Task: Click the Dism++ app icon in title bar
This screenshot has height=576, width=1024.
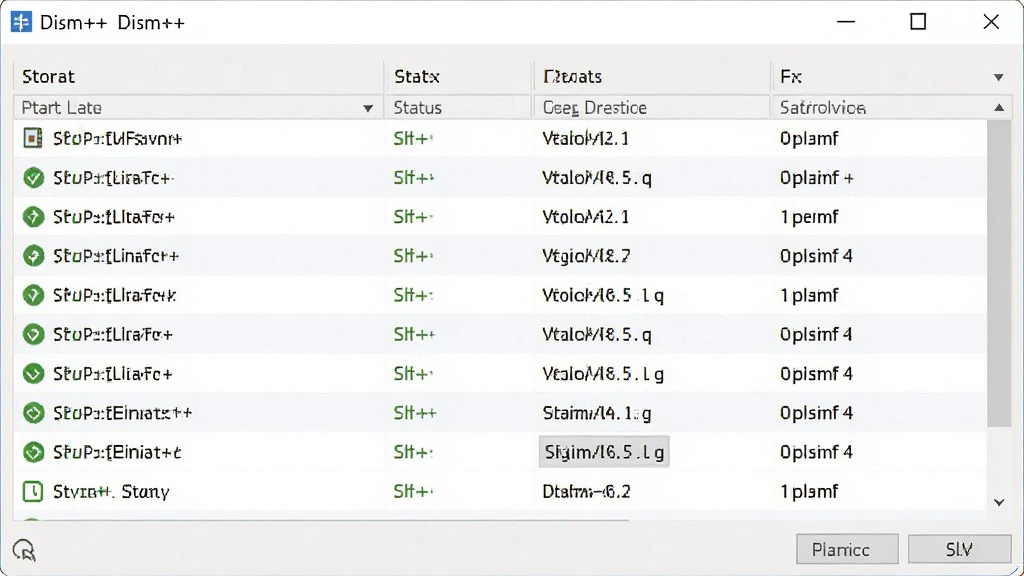Action: [x=21, y=22]
